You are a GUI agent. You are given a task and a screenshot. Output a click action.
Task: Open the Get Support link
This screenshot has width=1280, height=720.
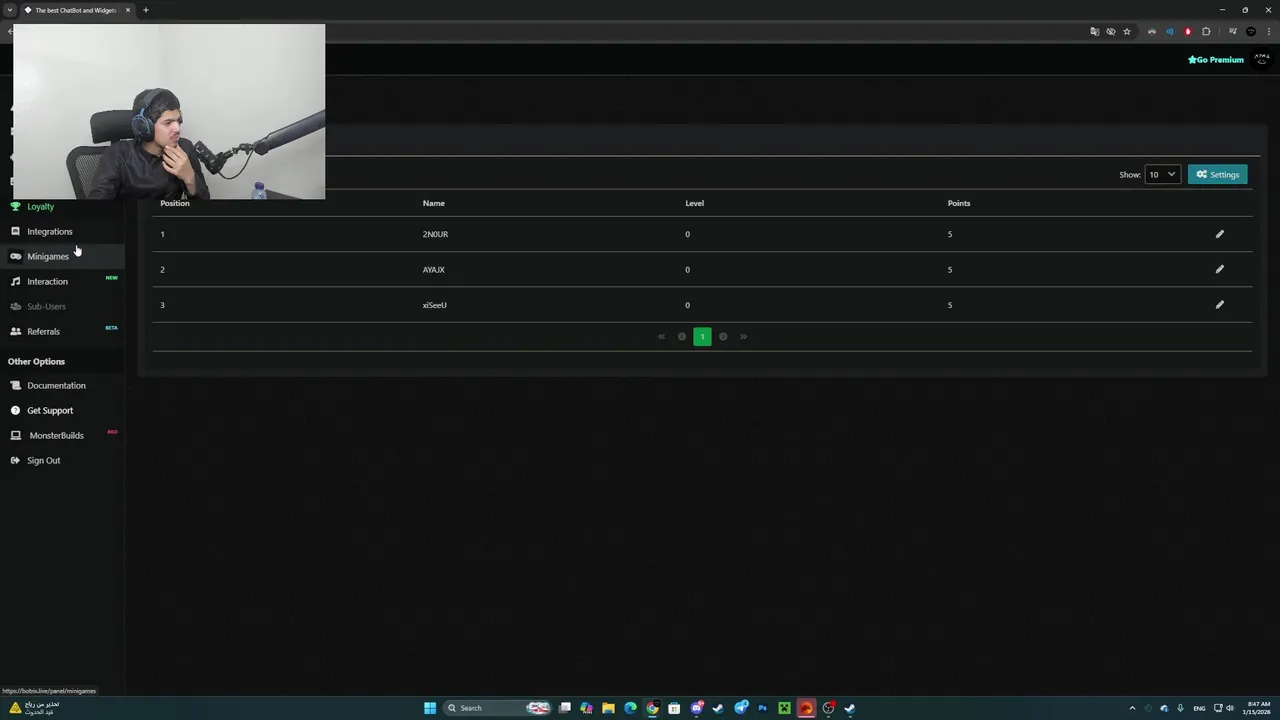[50, 410]
